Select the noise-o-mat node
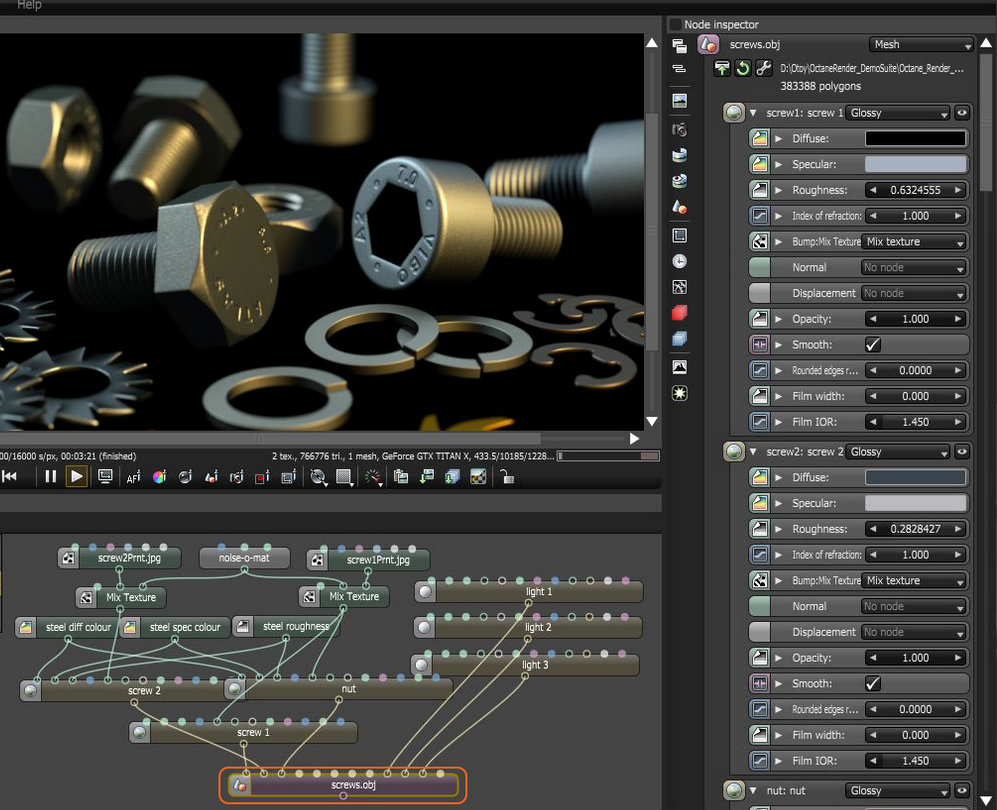The height and width of the screenshot is (810, 997). (244, 558)
